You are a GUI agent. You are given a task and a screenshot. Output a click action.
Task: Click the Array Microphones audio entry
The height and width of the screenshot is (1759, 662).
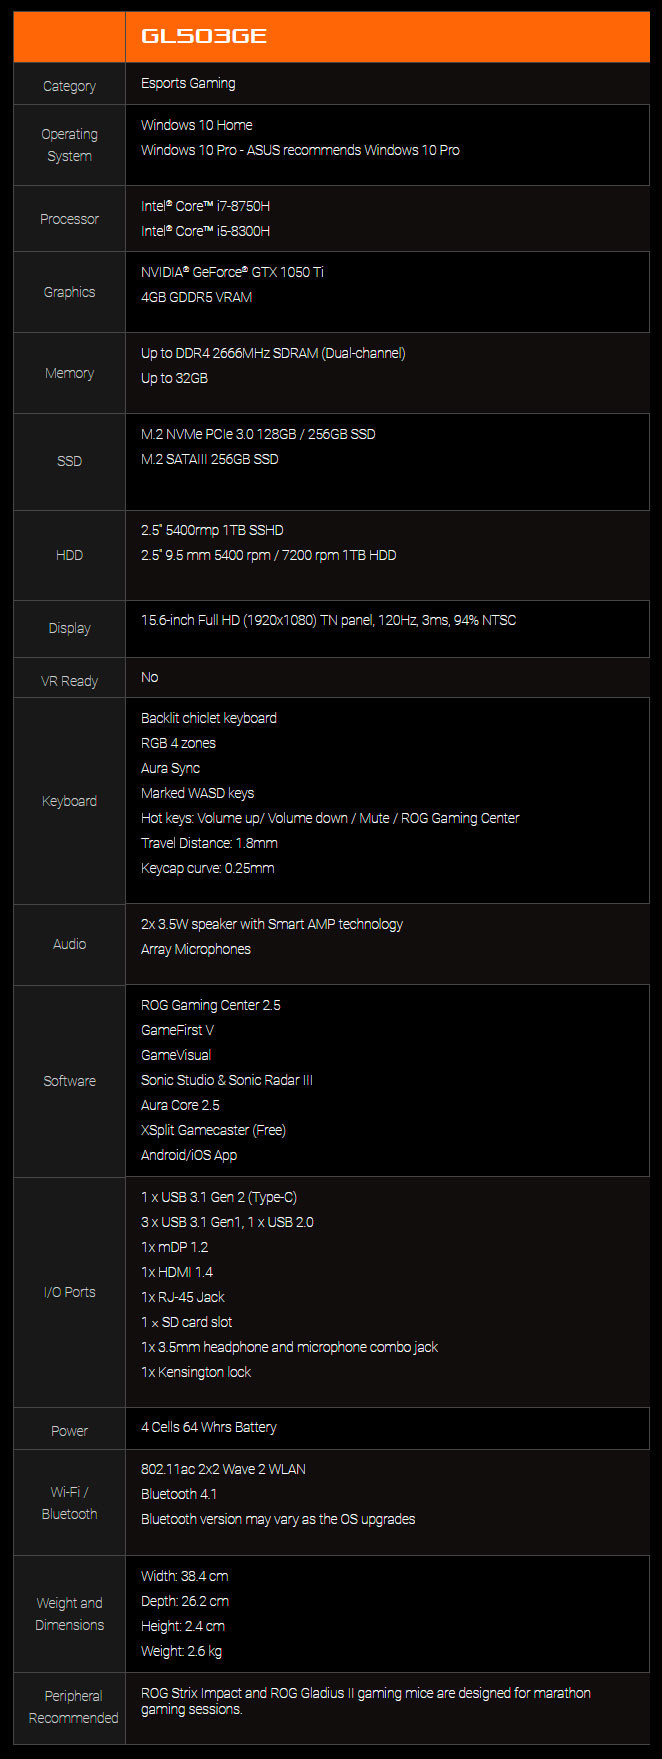pyautogui.click(x=195, y=949)
